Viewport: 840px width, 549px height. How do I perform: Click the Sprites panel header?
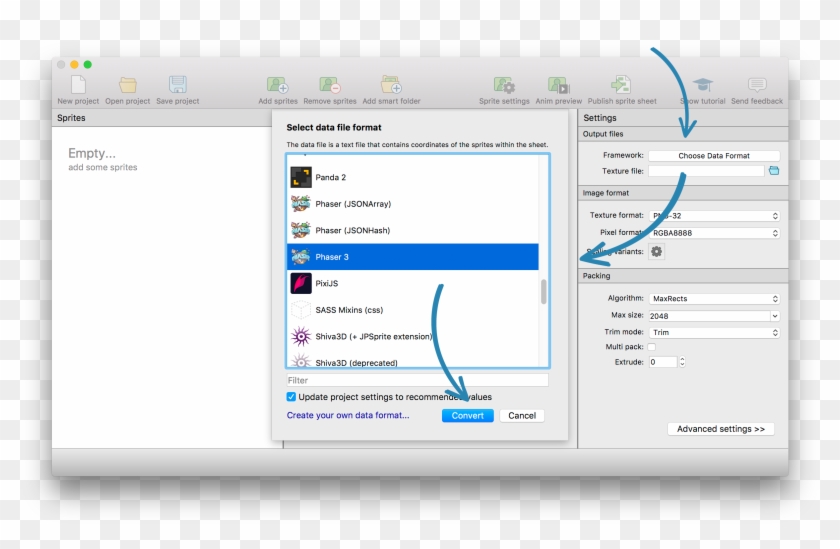click(x=162, y=118)
